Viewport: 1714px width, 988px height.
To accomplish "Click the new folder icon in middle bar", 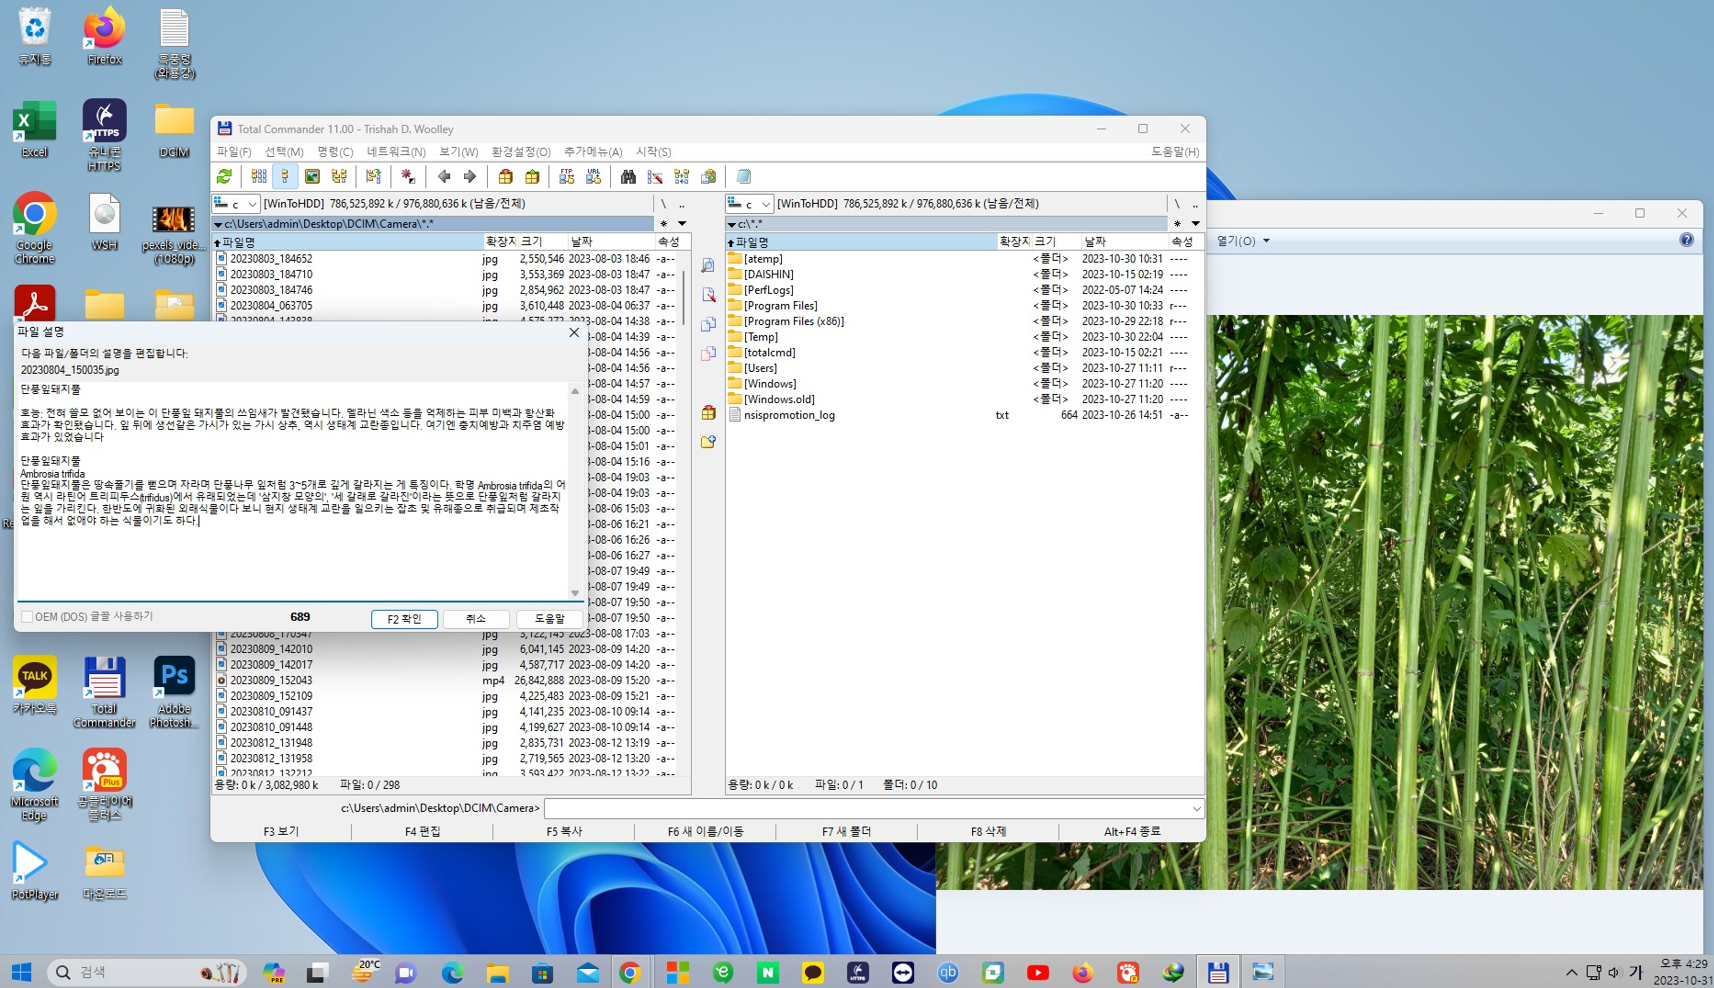I will [708, 441].
